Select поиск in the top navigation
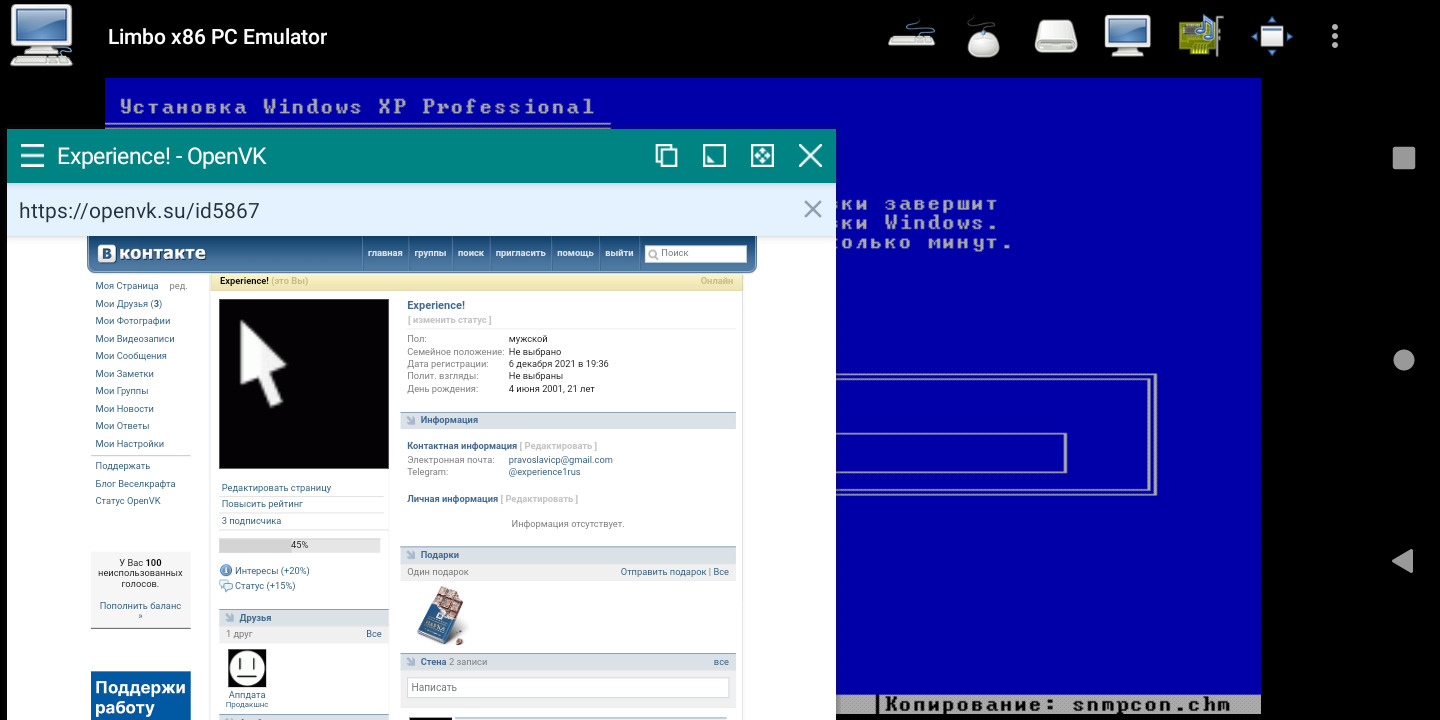1440x720 pixels. pos(471,253)
